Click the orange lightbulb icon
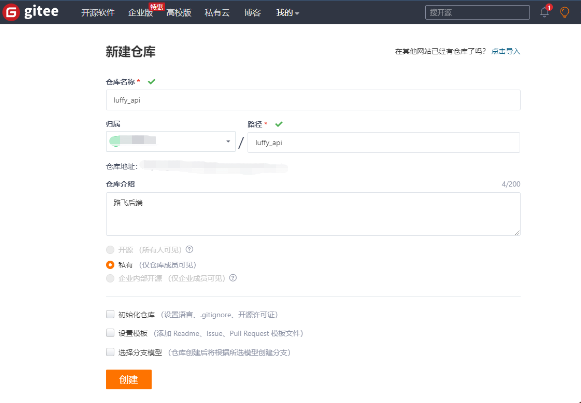This screenshot has width=581, height=403. click(564, 12)
